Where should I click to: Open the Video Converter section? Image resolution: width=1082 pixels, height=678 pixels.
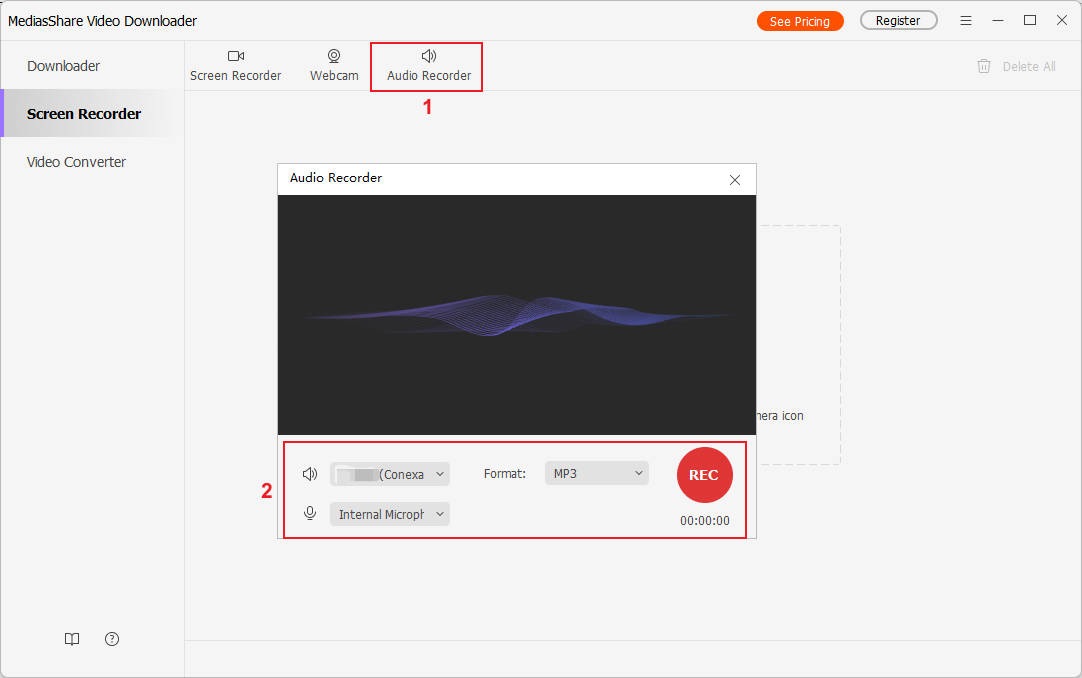(x=76, y=162)
